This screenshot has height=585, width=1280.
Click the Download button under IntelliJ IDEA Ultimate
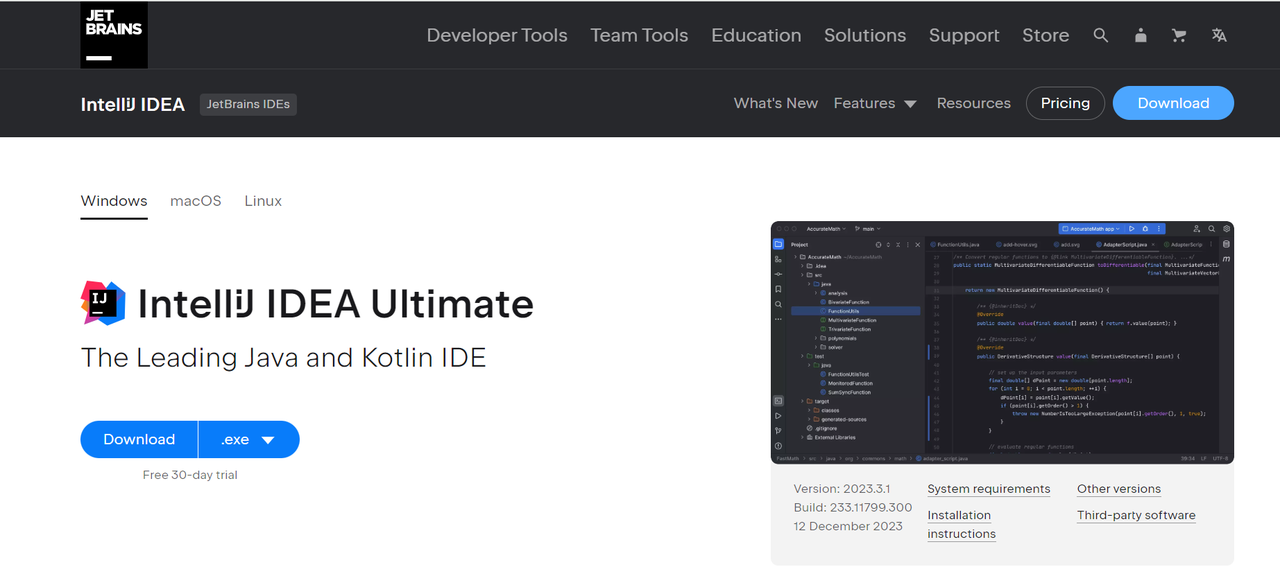pyautogui.click(x=139, y=439)
